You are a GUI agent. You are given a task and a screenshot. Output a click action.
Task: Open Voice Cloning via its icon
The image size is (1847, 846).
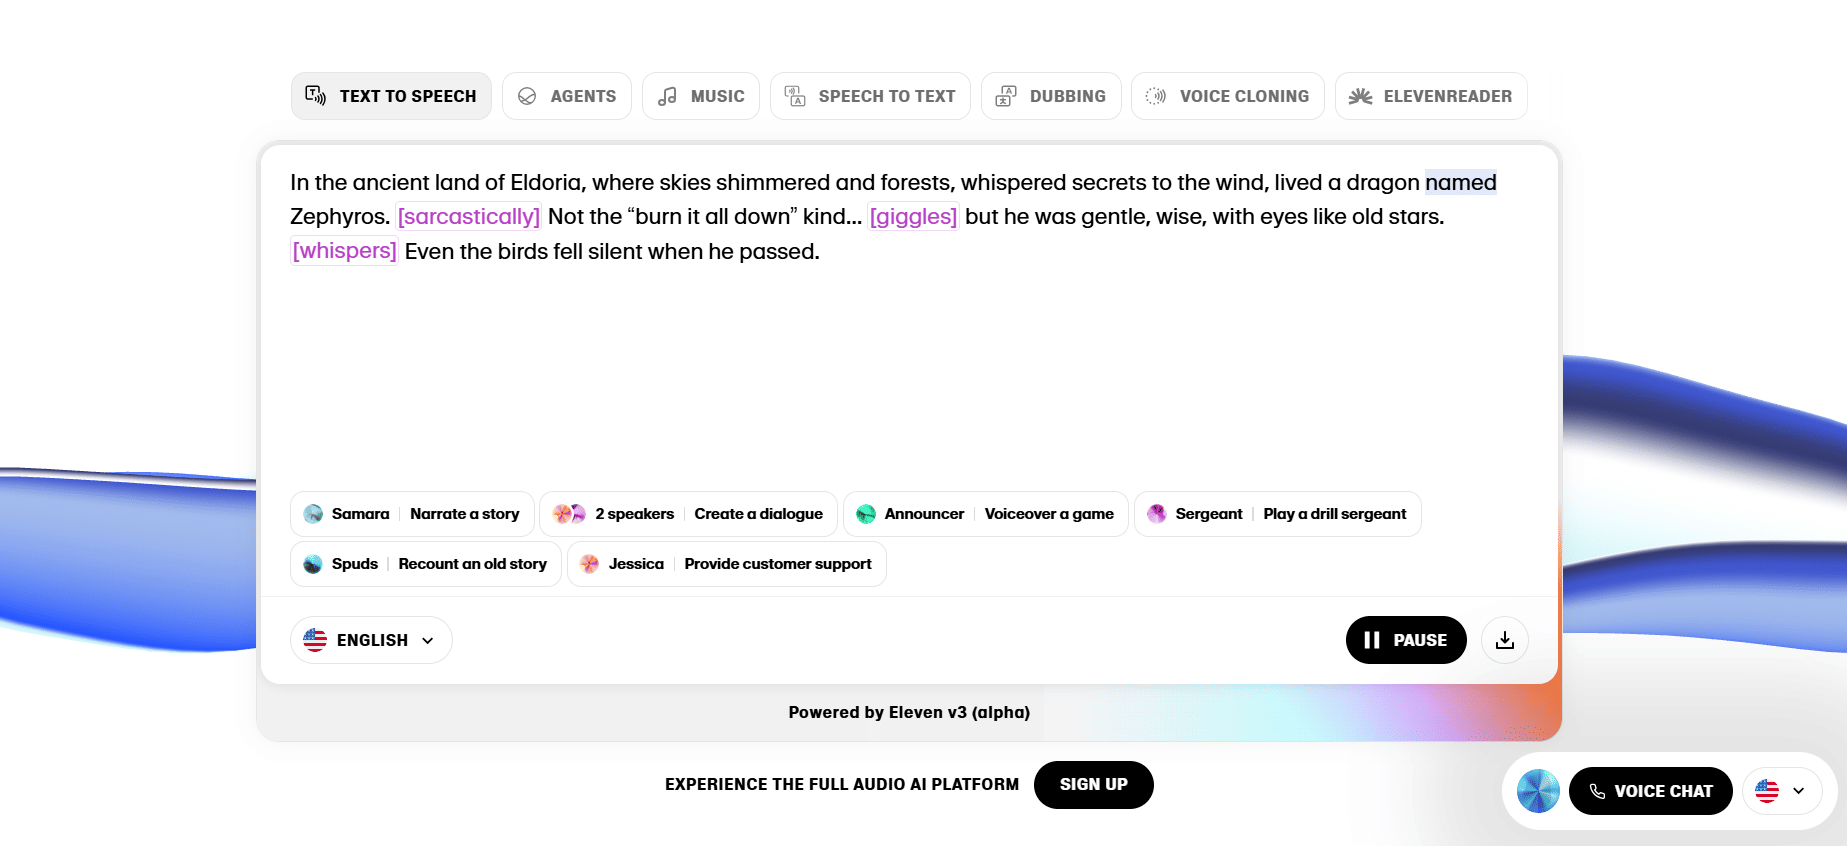pyautogui.click(x=1156, y=96)
